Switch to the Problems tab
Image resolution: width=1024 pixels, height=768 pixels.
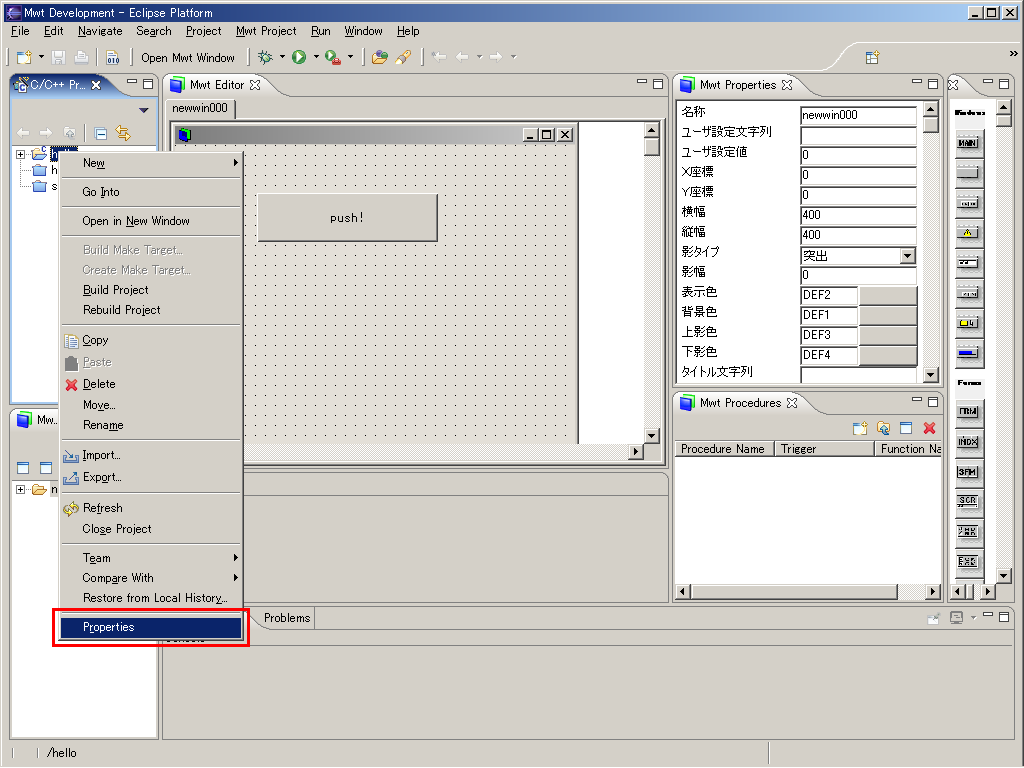click(x=287, y=618)
